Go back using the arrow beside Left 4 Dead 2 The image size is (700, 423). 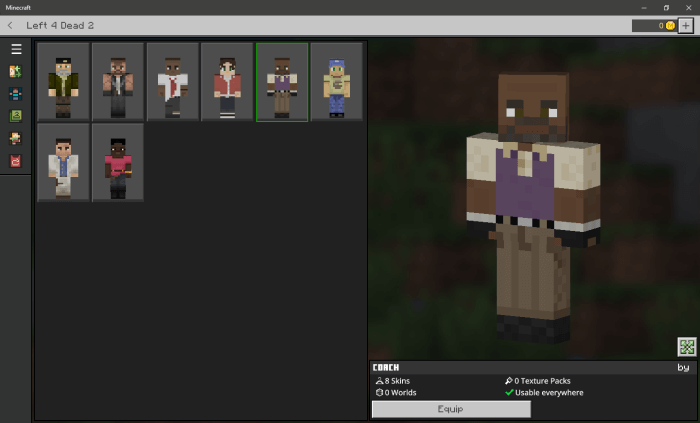10,25
